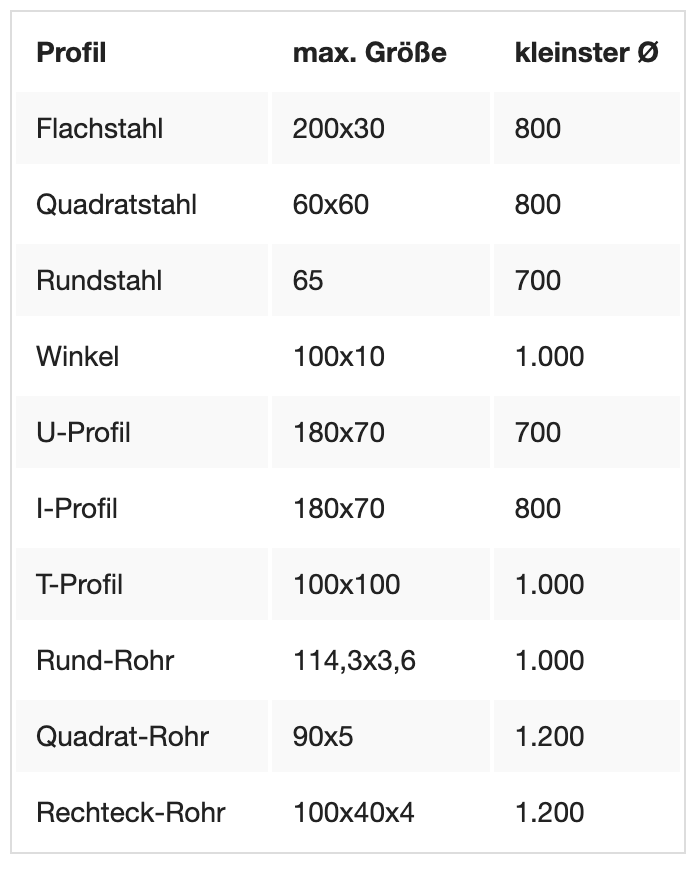Select the Quadratstahl row label

point(116,205)
